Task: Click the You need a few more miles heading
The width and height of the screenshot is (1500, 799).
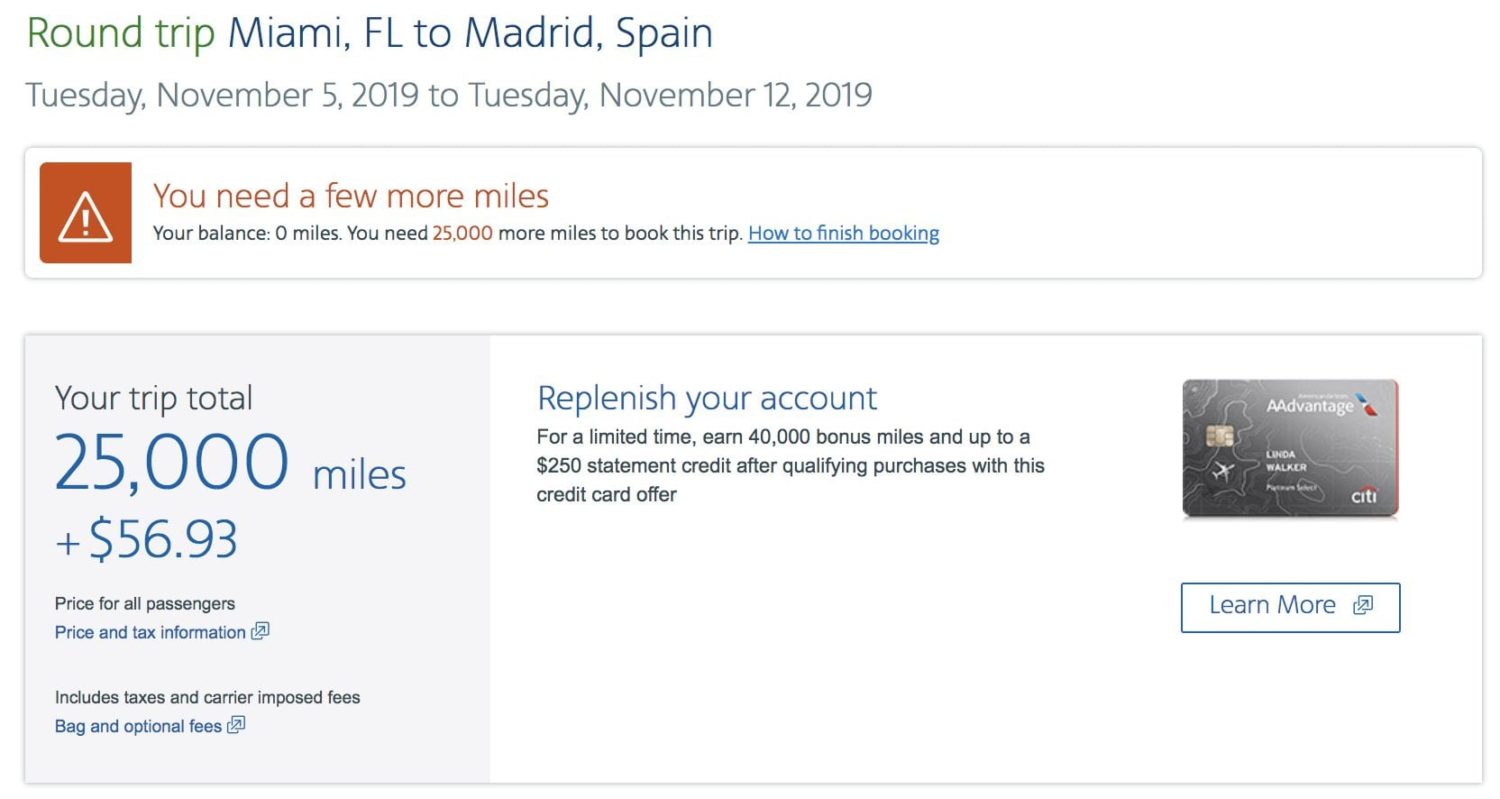Action: click(x=351, y=195)
